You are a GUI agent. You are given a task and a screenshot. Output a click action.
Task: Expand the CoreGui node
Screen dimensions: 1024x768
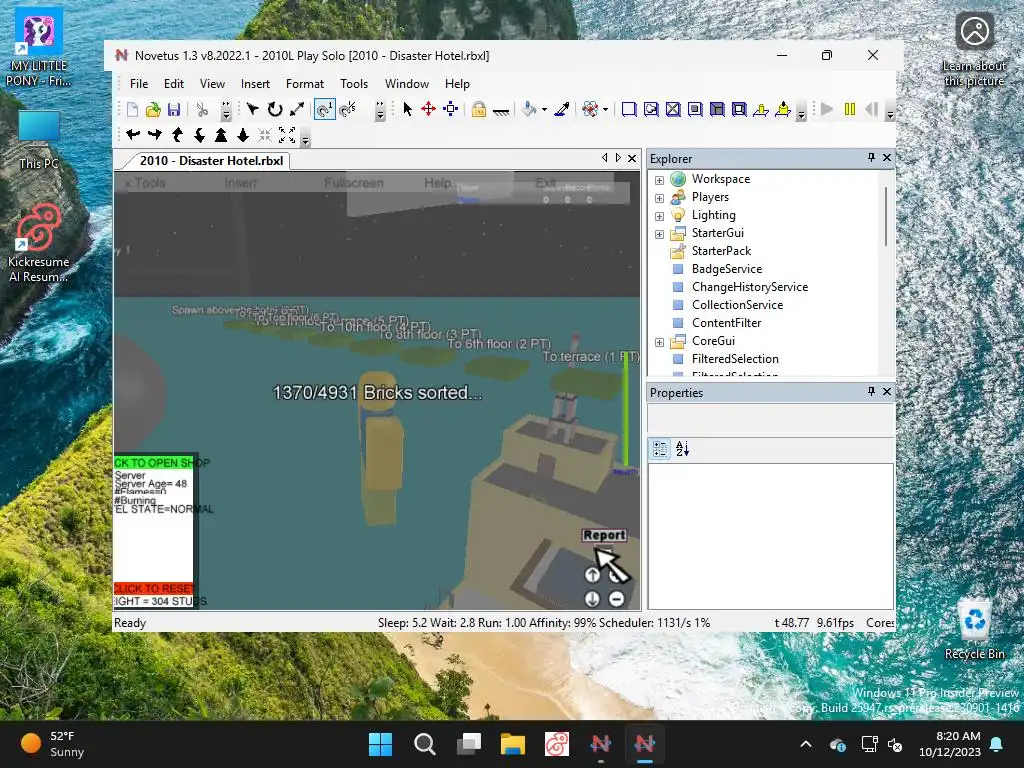(x=659, y=342)
